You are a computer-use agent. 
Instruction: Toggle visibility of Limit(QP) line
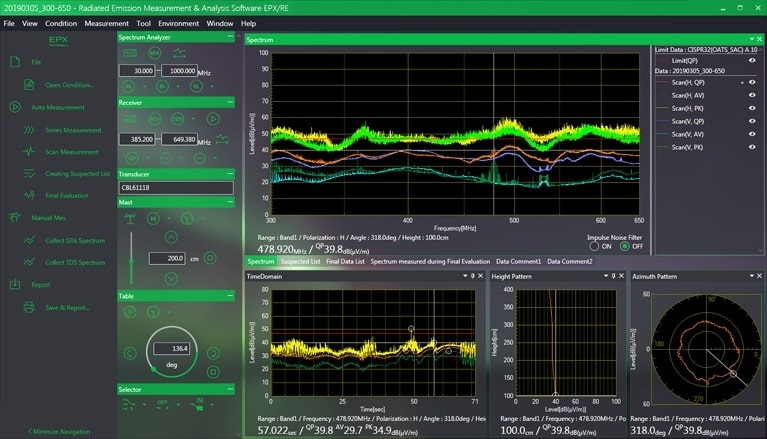[x=751, y=60]
